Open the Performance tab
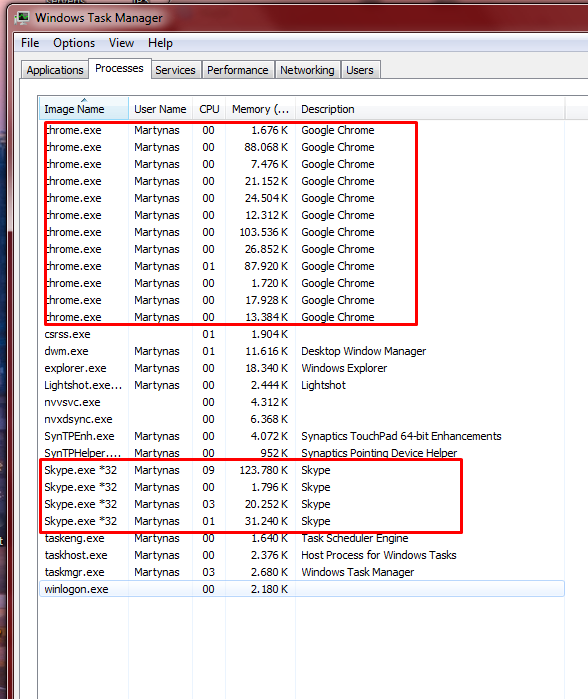Image resolution: width=588 pixels, height=699 pixels. tap(238, 70)
